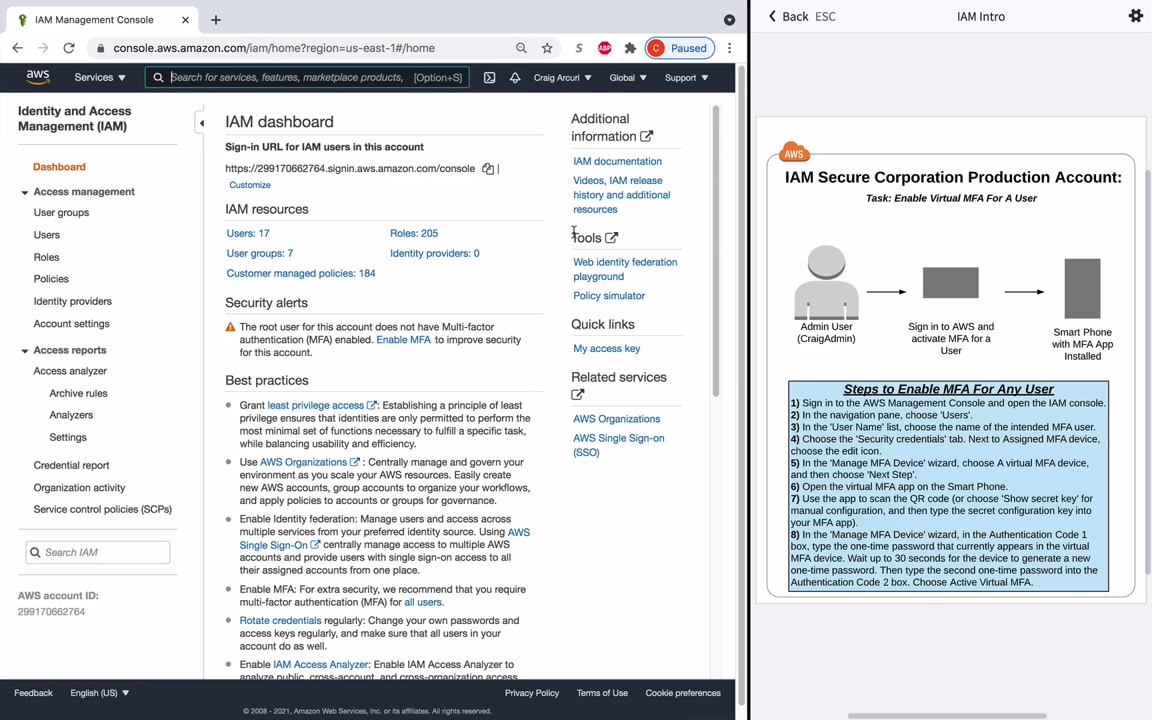The width and height of the screenshot is (1152, 720).
Task: Reload the page with refresh icon
Action: coord(69,48)
